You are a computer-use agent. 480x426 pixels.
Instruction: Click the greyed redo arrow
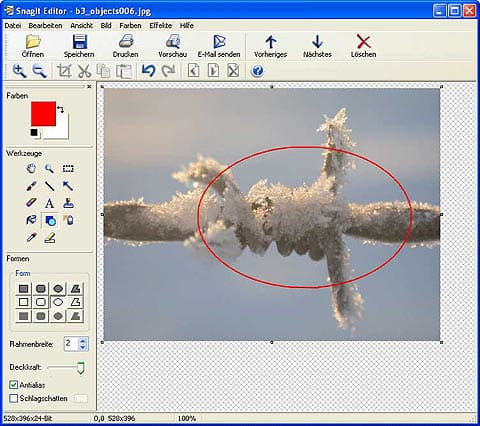168,71
